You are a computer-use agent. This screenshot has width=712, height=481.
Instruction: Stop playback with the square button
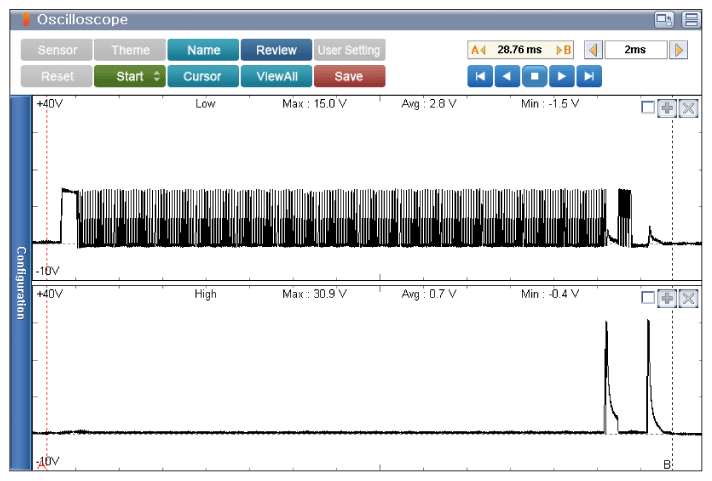click(x=534, y=76)
